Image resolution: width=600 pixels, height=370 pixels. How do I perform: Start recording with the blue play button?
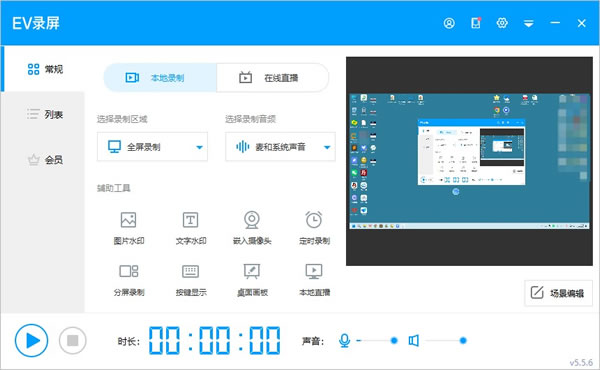(31, 340)
